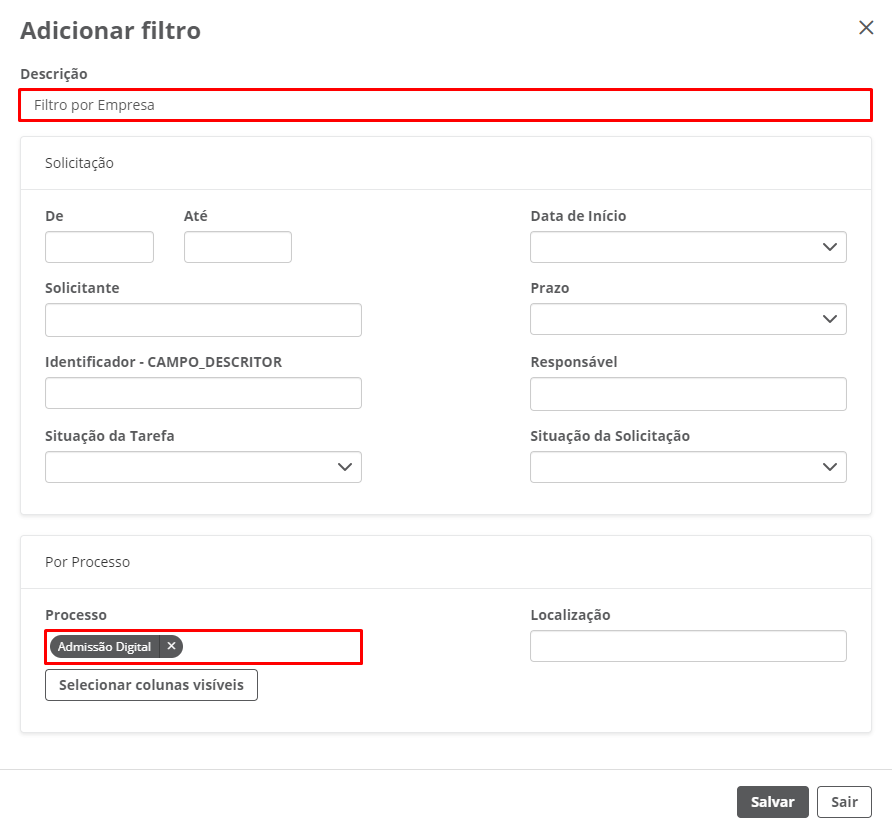Focus the Até date field
Viewport: 892px width, 831px height.
238,247
